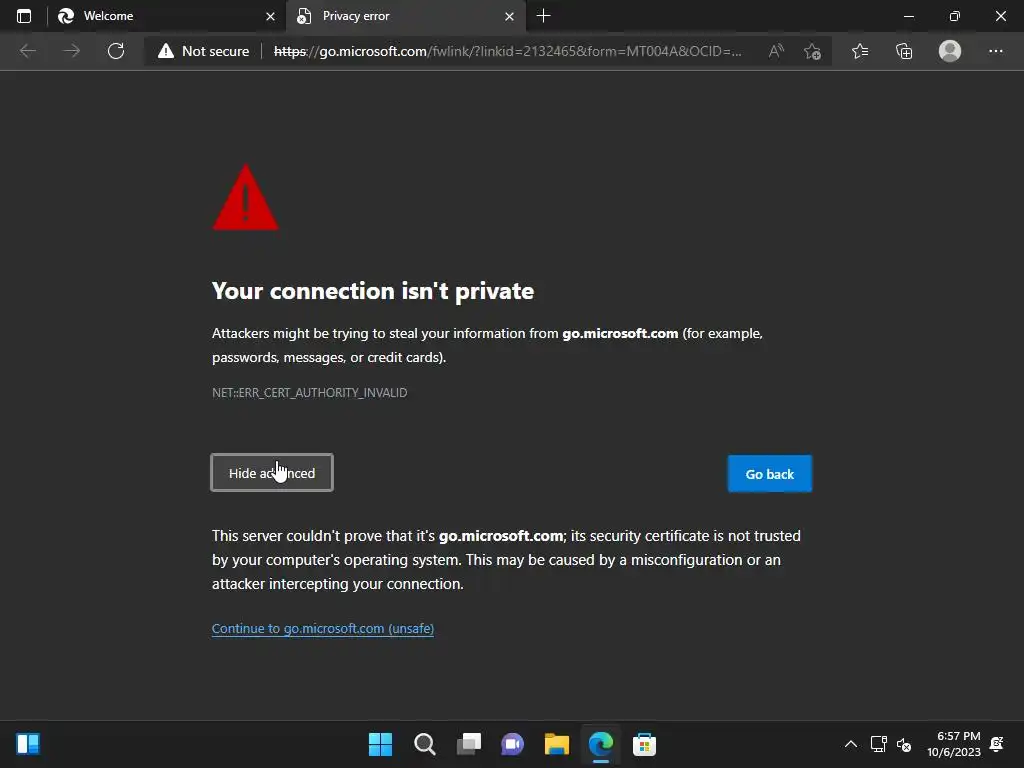Click Microsoft Edge taskbar icon
The height and width of the screenshot is (768, 1024).
pos(600,744)
